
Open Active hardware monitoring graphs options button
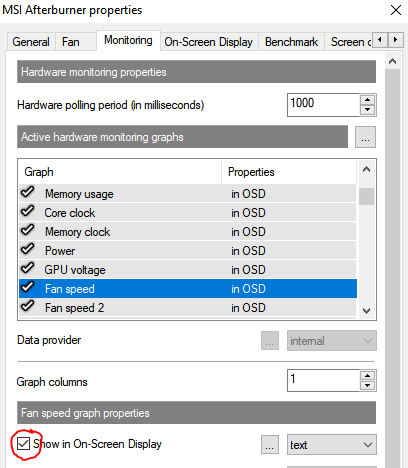point(365,137)
